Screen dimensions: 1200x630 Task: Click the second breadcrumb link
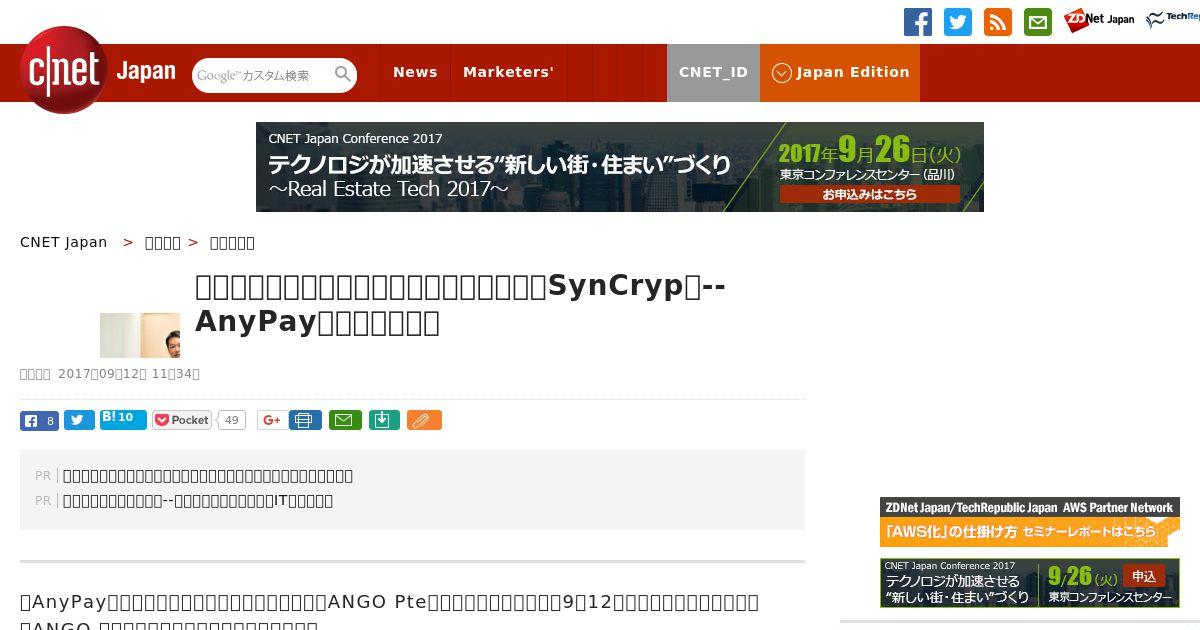tap(163, 243)
